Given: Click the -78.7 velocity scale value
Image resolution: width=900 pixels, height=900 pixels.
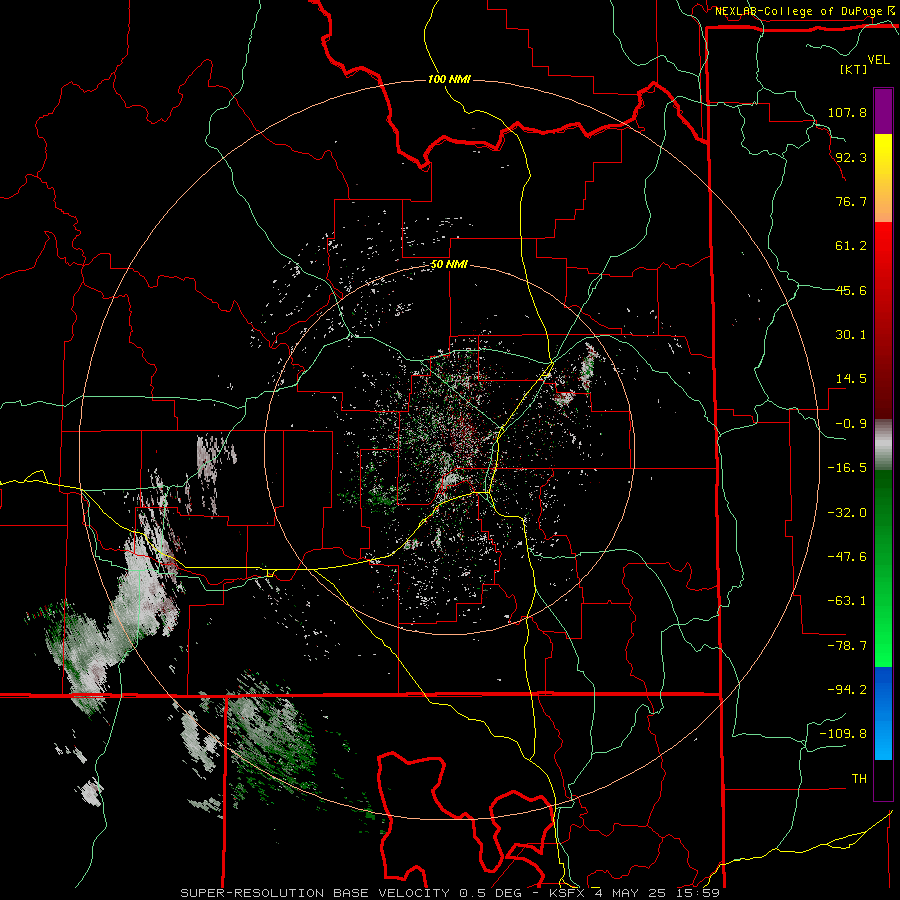Looking at the screenshot, I should [x=847, y=646].
